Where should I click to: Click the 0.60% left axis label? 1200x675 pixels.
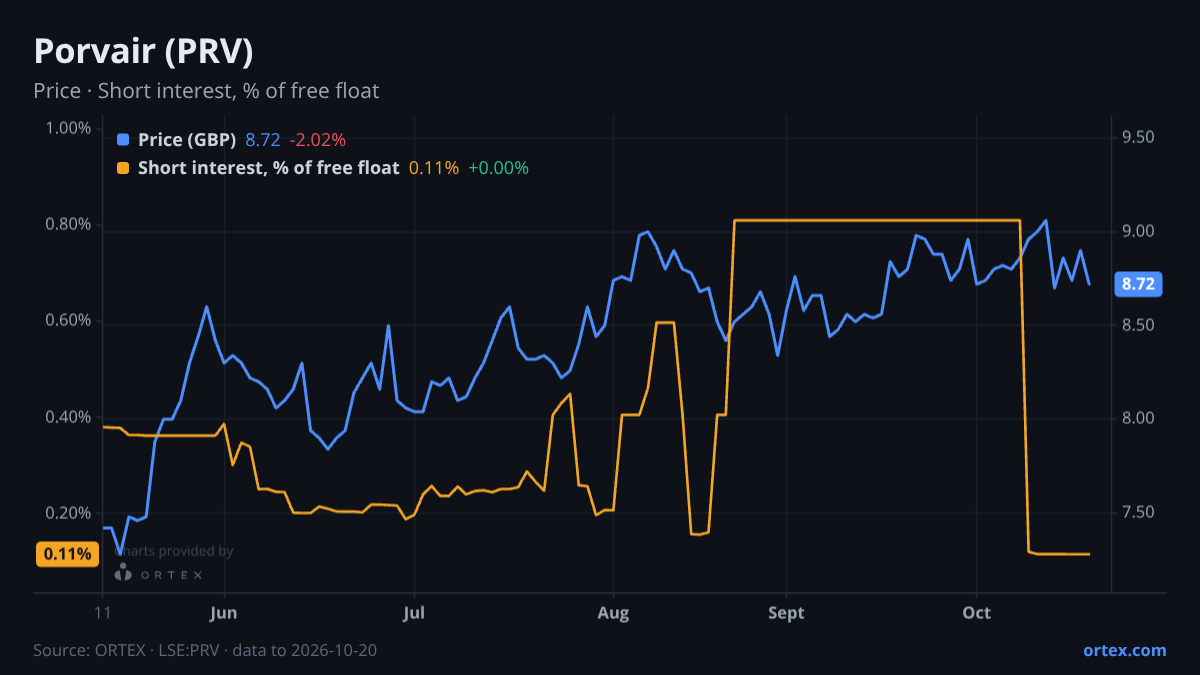click(x=69, y=321)
